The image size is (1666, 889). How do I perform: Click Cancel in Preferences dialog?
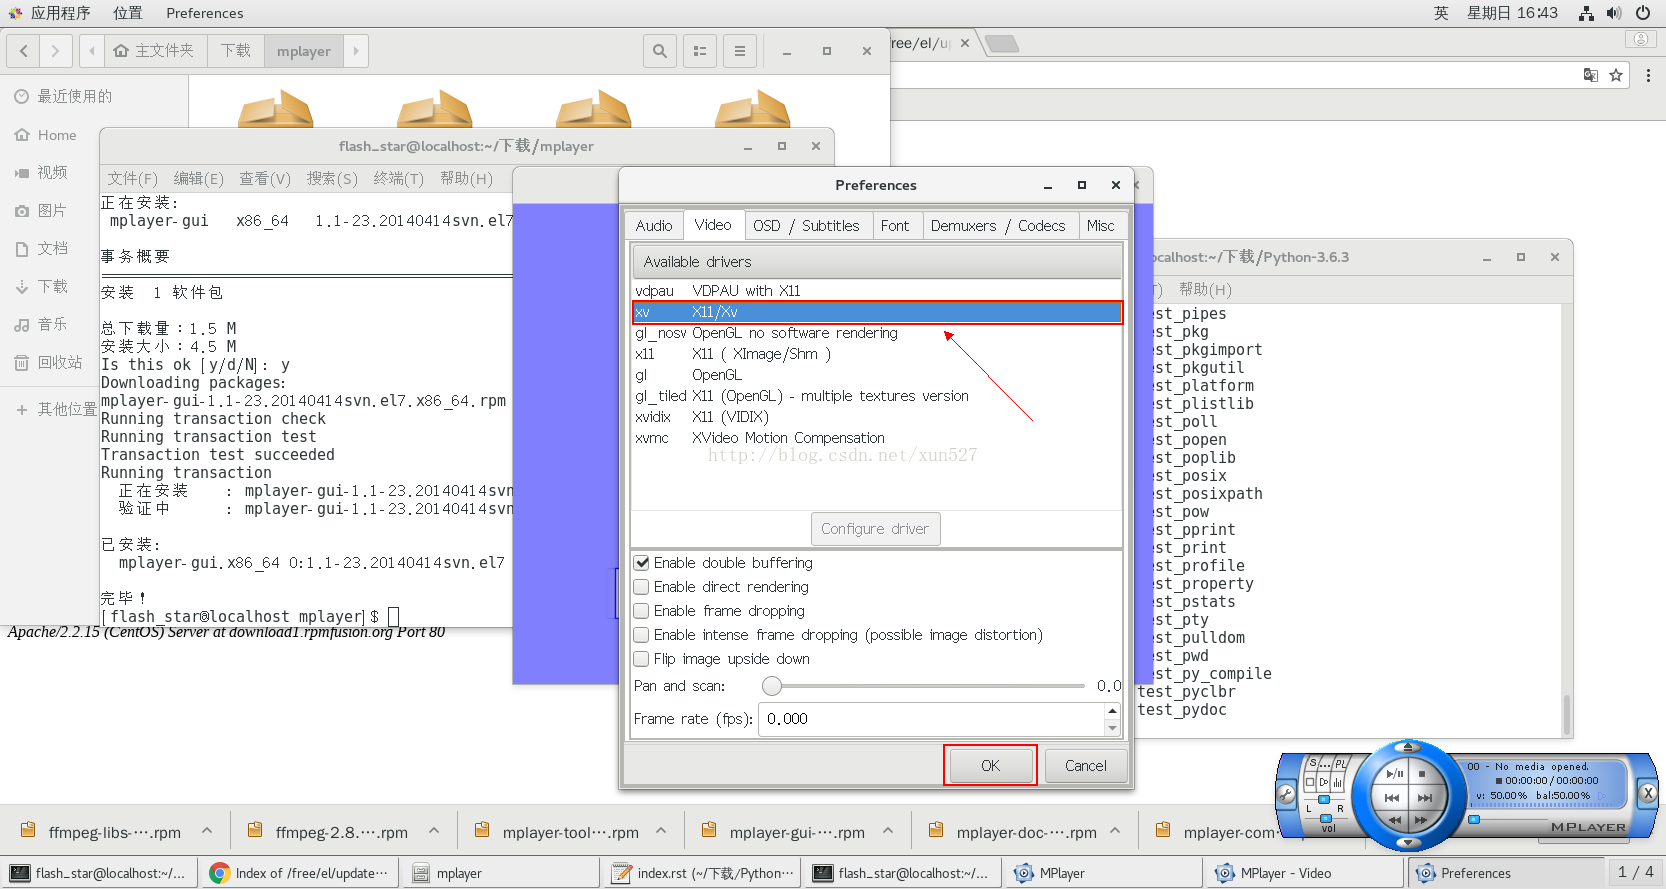coord(1085,766)
